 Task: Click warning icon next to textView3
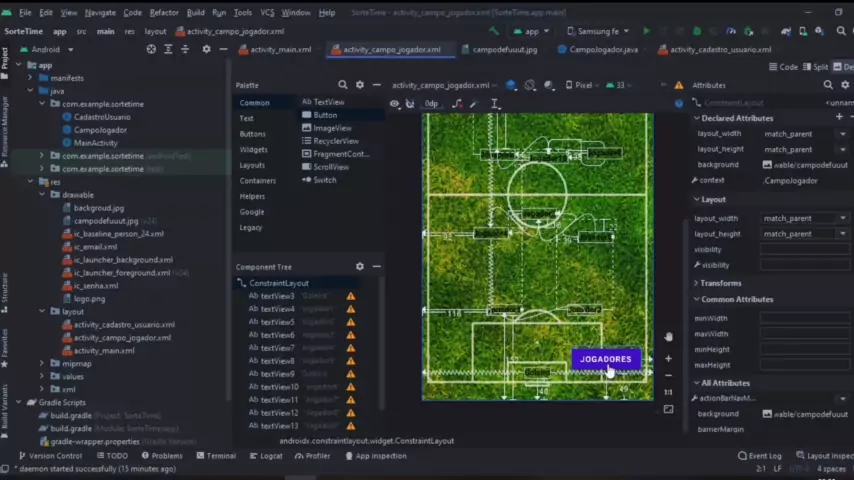pyautogui.click(x=351, y=296)
